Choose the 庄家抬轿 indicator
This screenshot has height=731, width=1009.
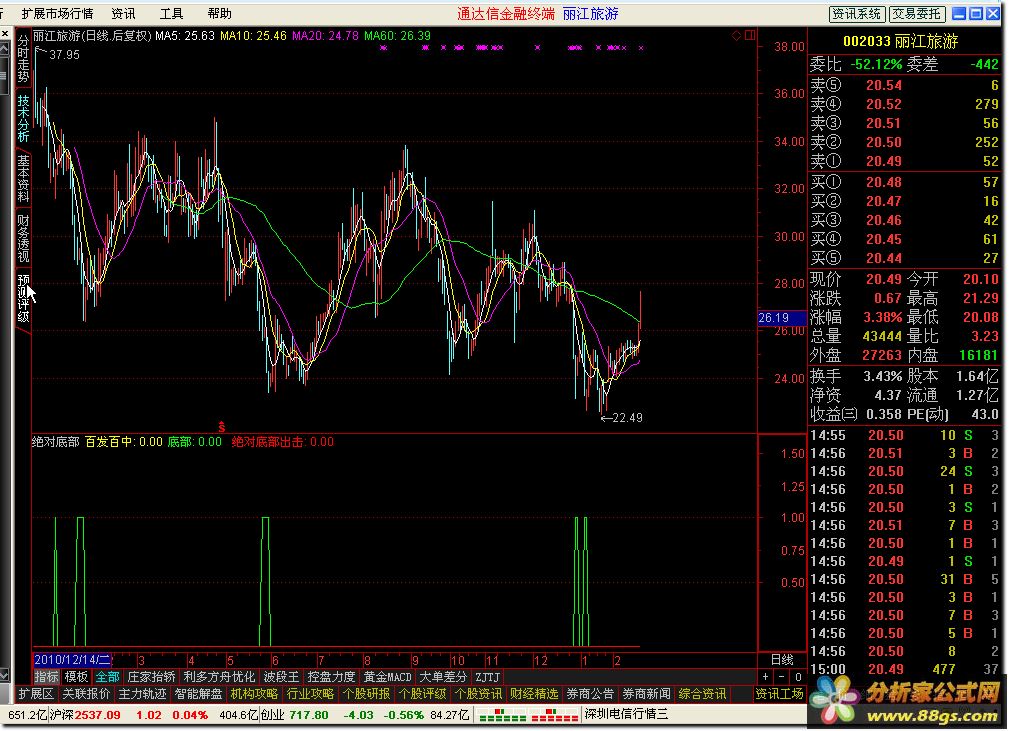click(x=152, y=677)
